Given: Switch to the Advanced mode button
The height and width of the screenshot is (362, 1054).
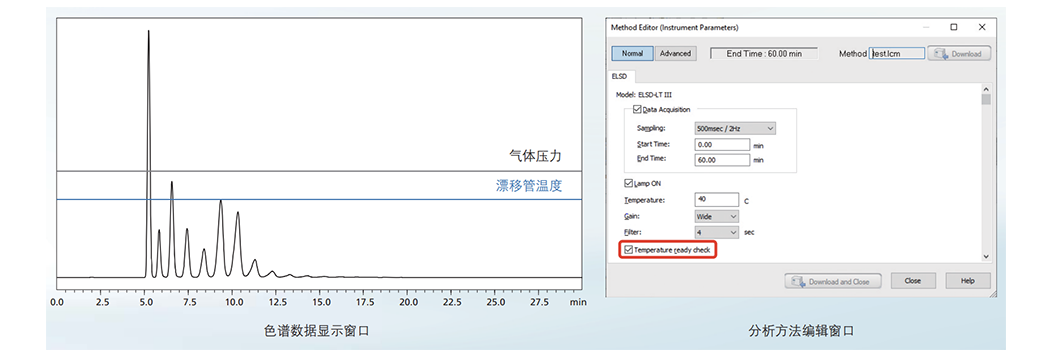Looking at the screenshot, I should click(x=675, y=54).
